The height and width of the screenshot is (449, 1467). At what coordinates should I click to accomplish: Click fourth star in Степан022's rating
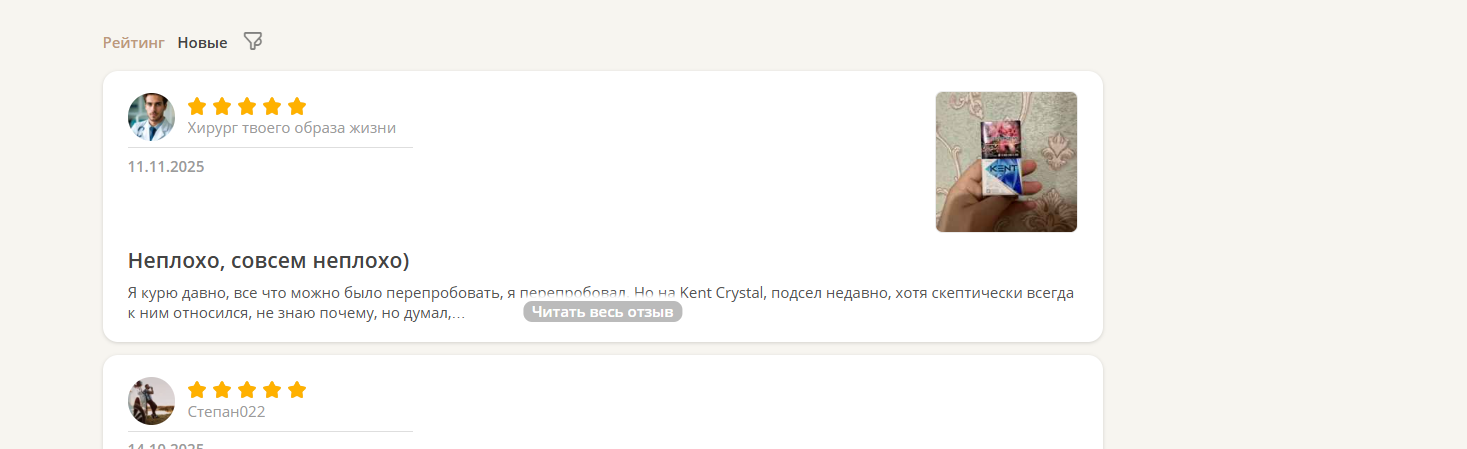point(272,390)
